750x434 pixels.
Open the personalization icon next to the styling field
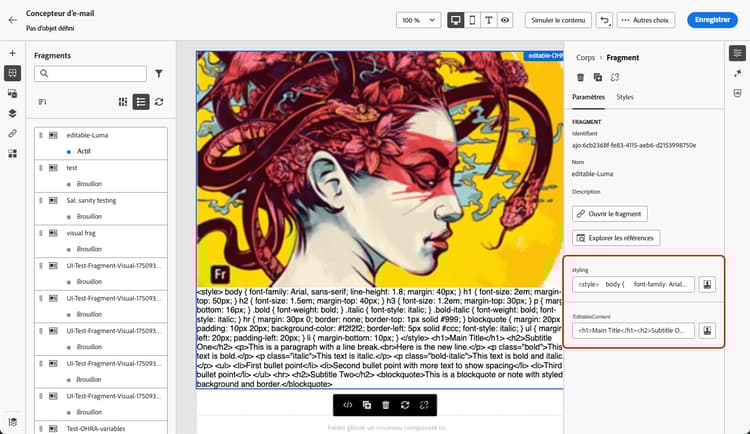707,284
